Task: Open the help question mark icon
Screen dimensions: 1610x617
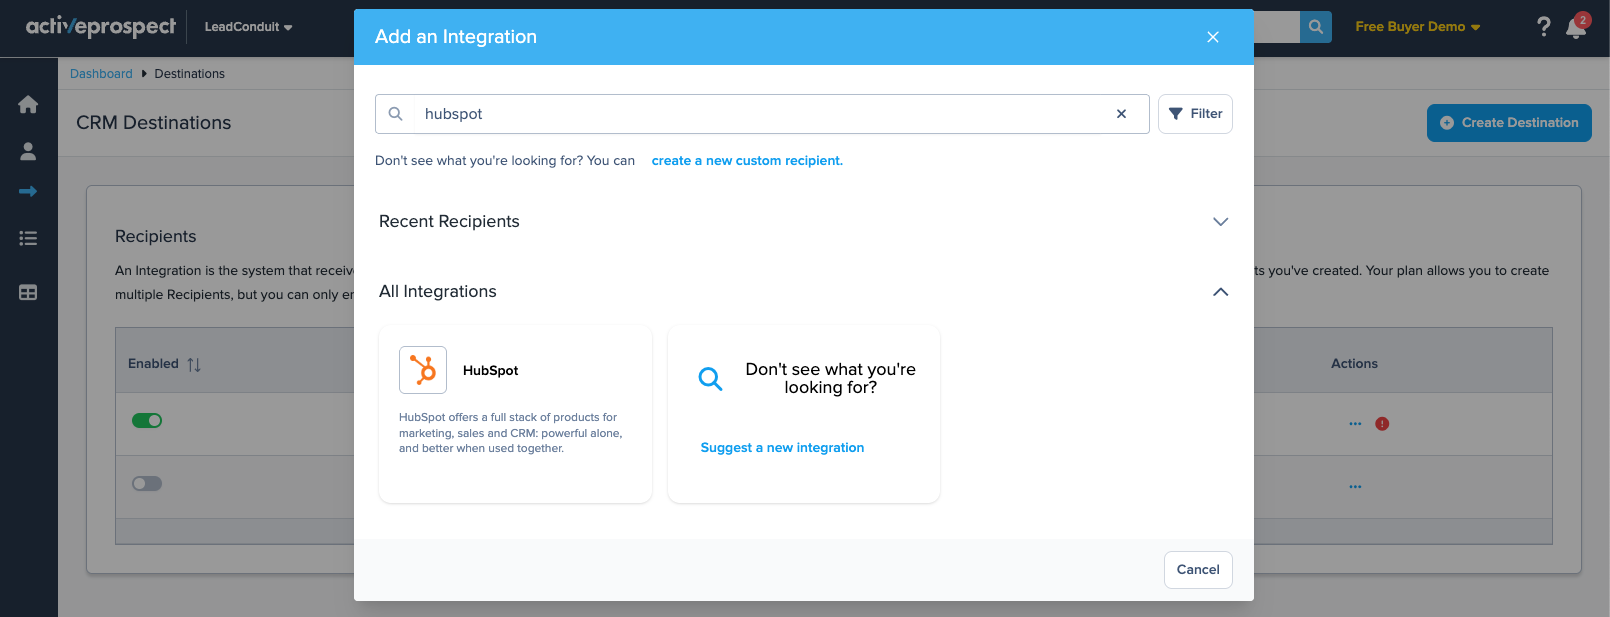Action: (x=1543, y=27)
